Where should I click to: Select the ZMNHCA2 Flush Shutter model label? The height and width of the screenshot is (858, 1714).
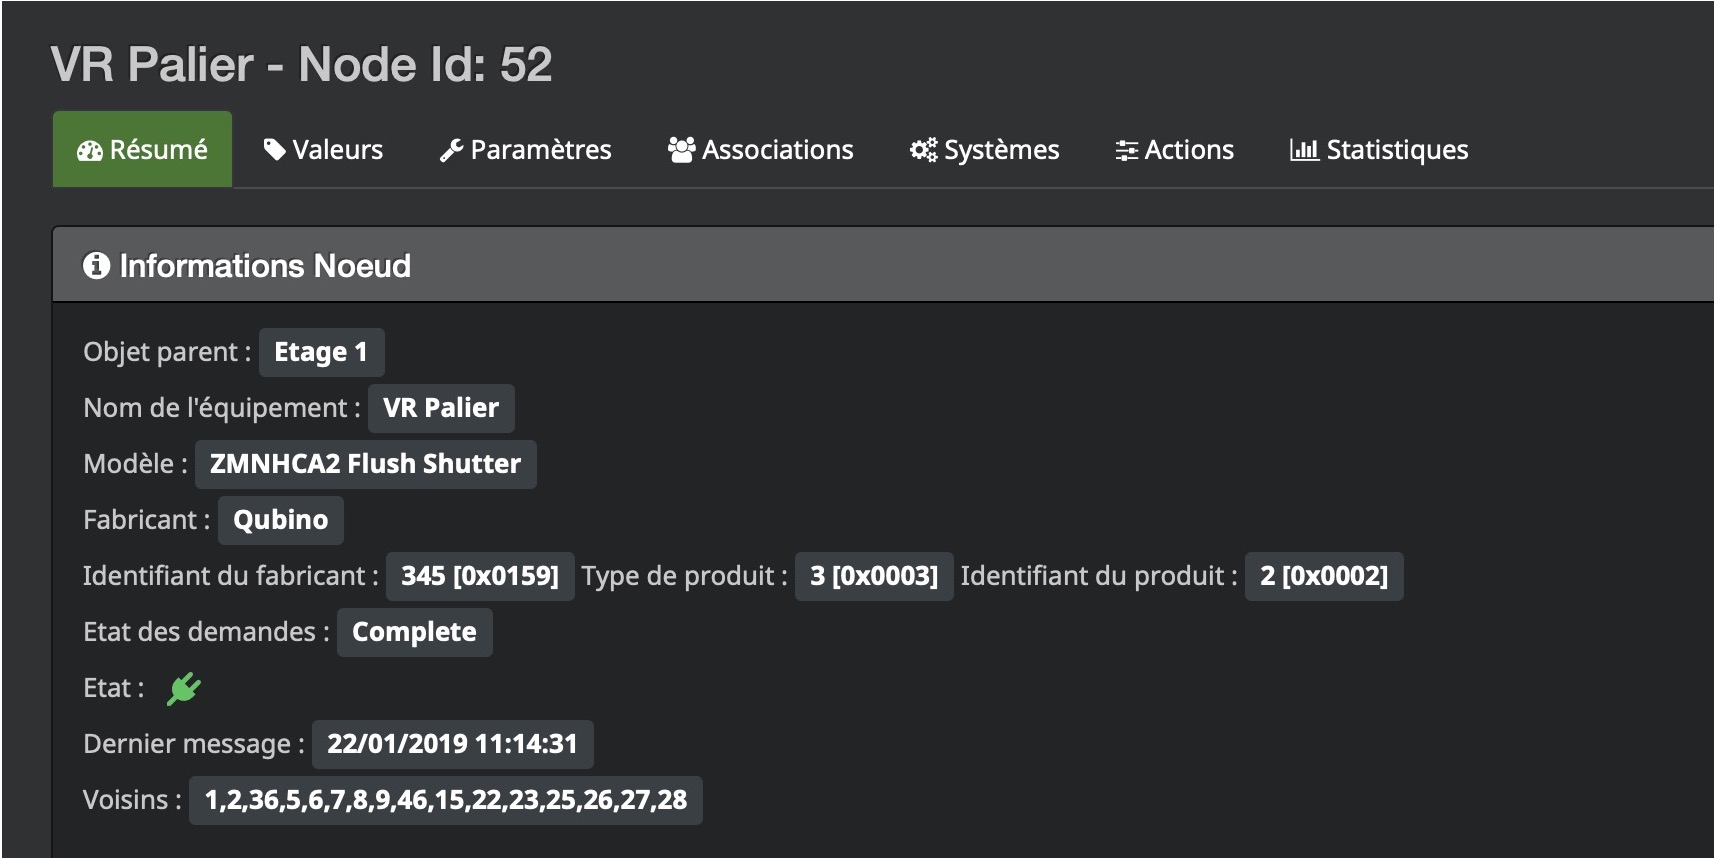pyautogui.click(x=365, y=464)
